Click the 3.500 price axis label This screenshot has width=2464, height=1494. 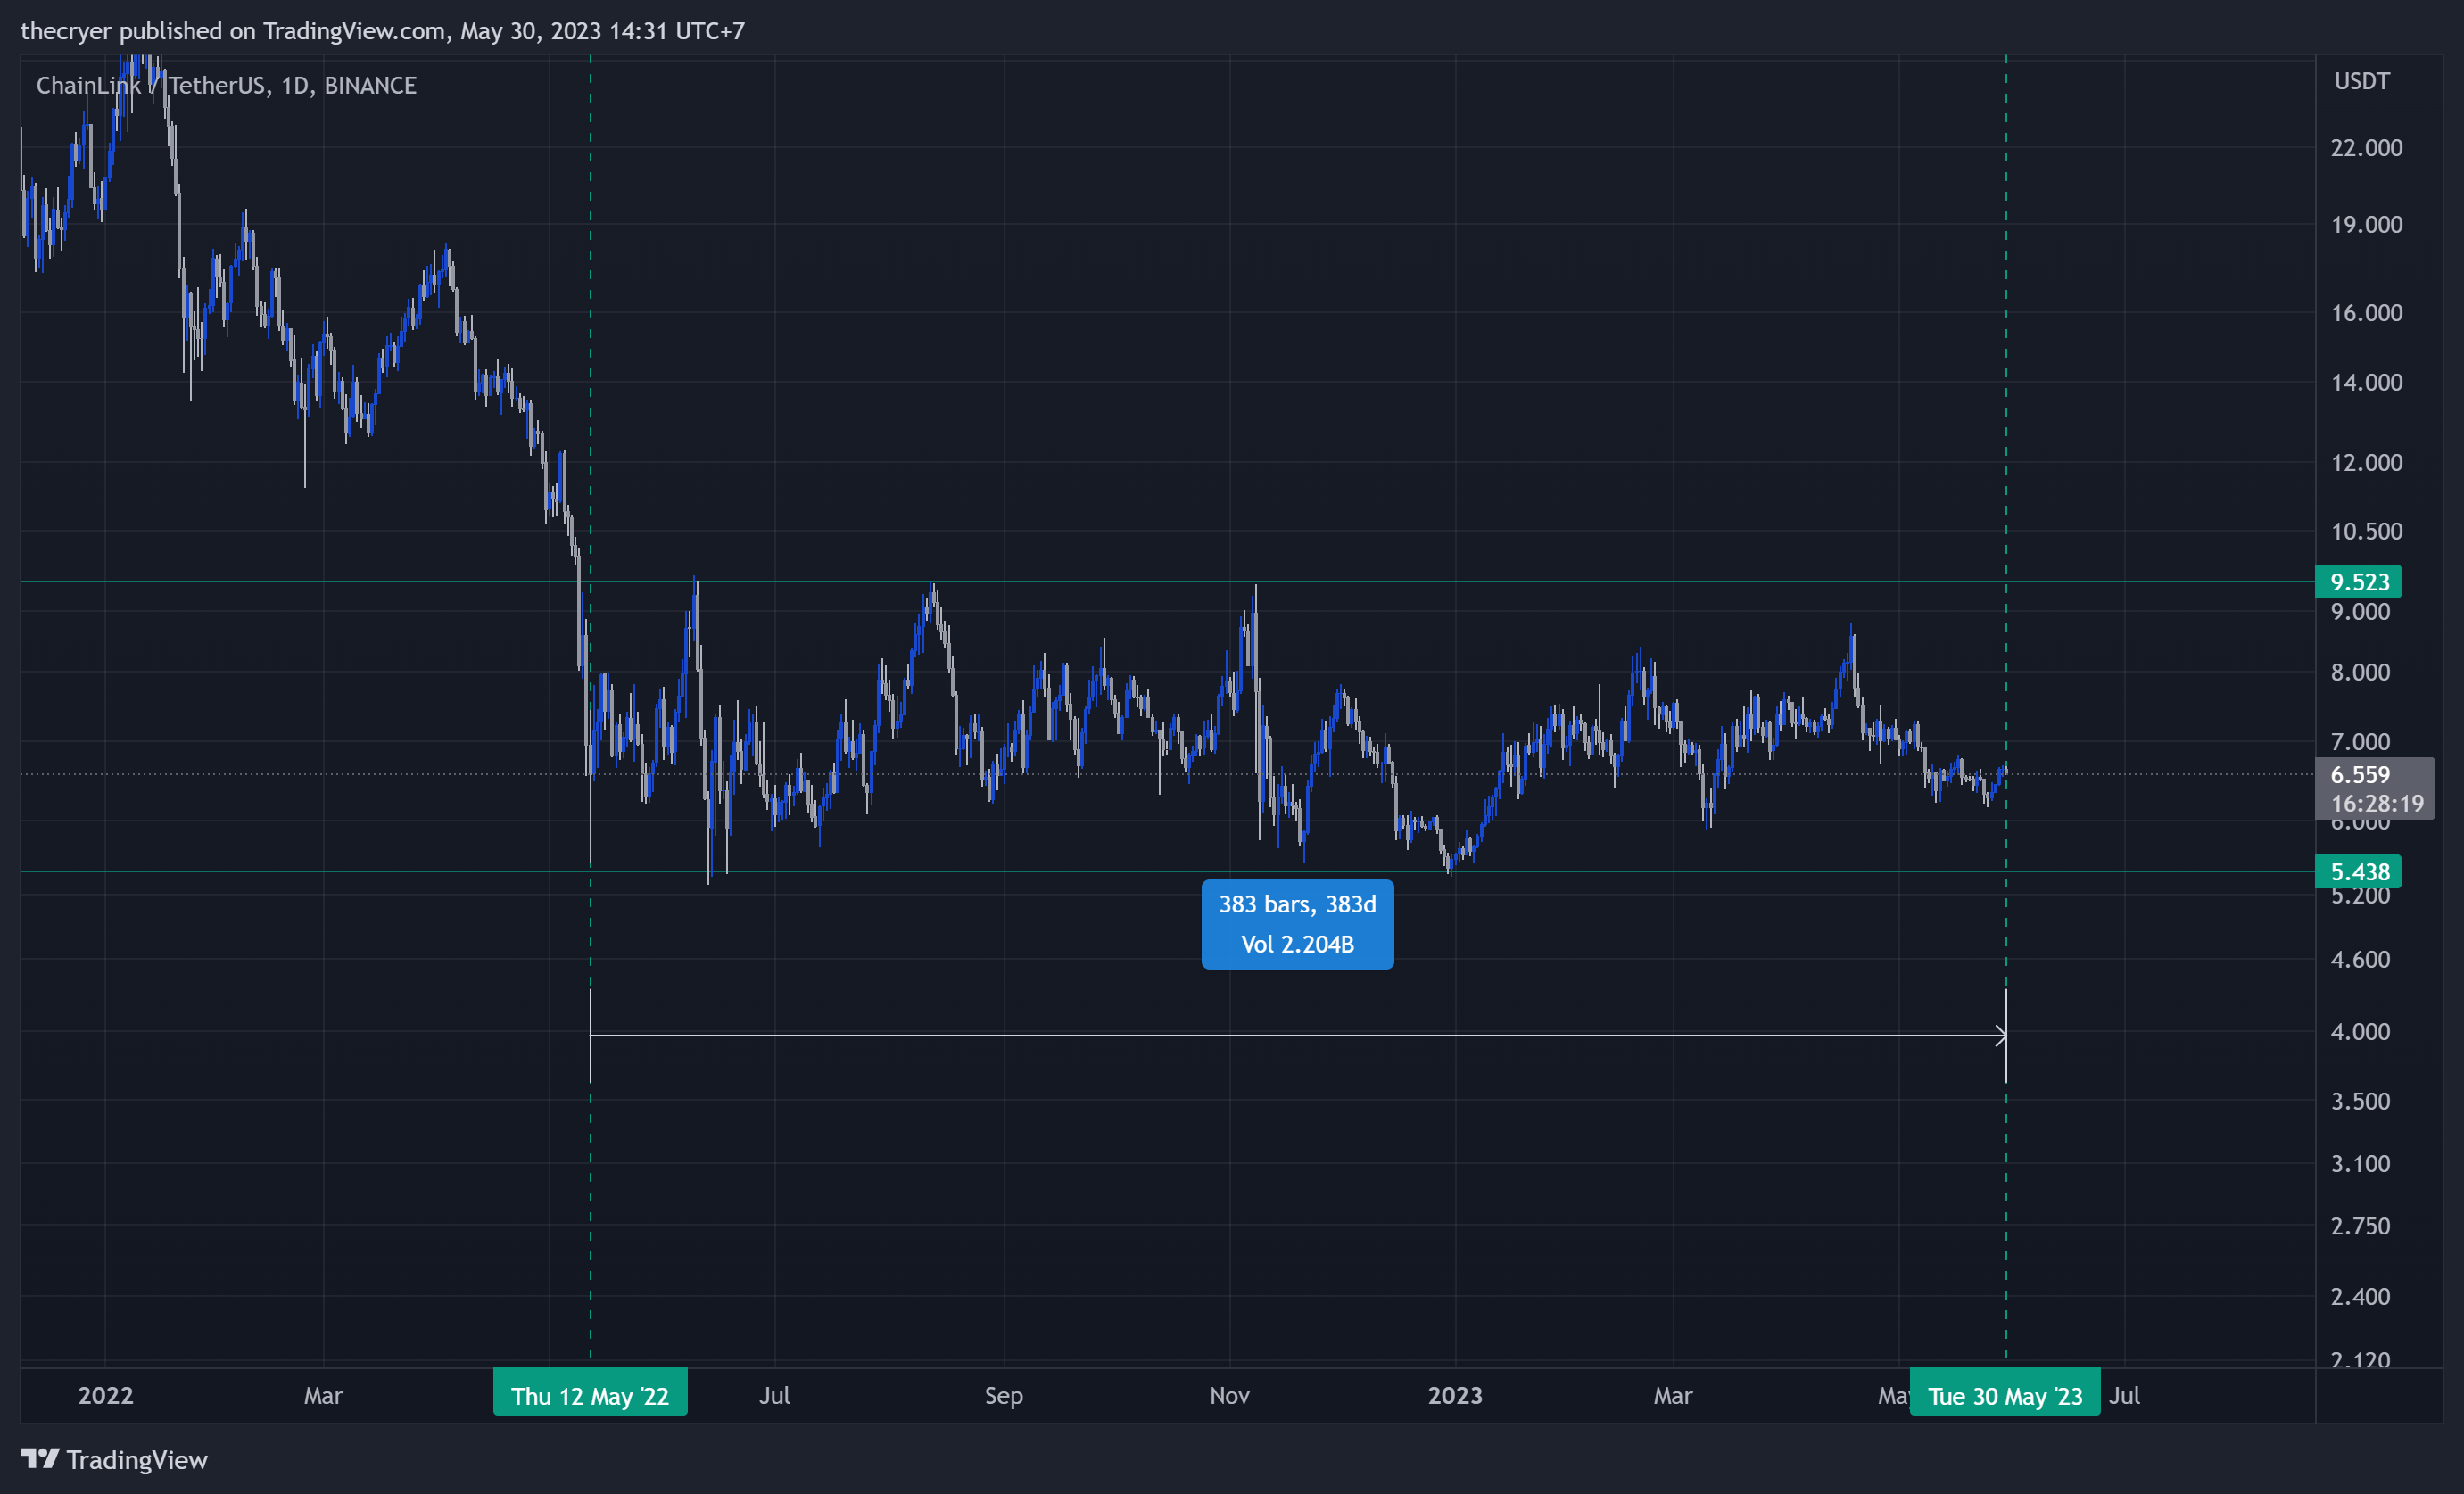[x=2360, y=1101]
